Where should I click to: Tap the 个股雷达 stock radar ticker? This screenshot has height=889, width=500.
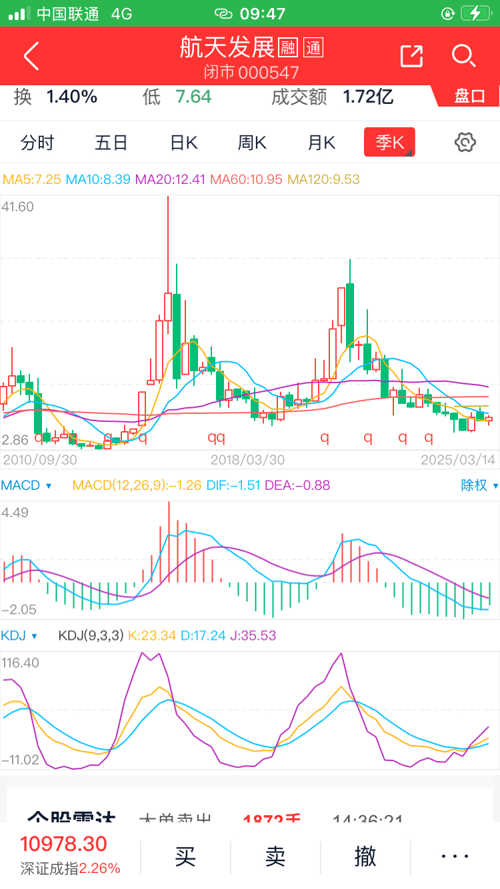pyautogui.click(x=71, y=818)
